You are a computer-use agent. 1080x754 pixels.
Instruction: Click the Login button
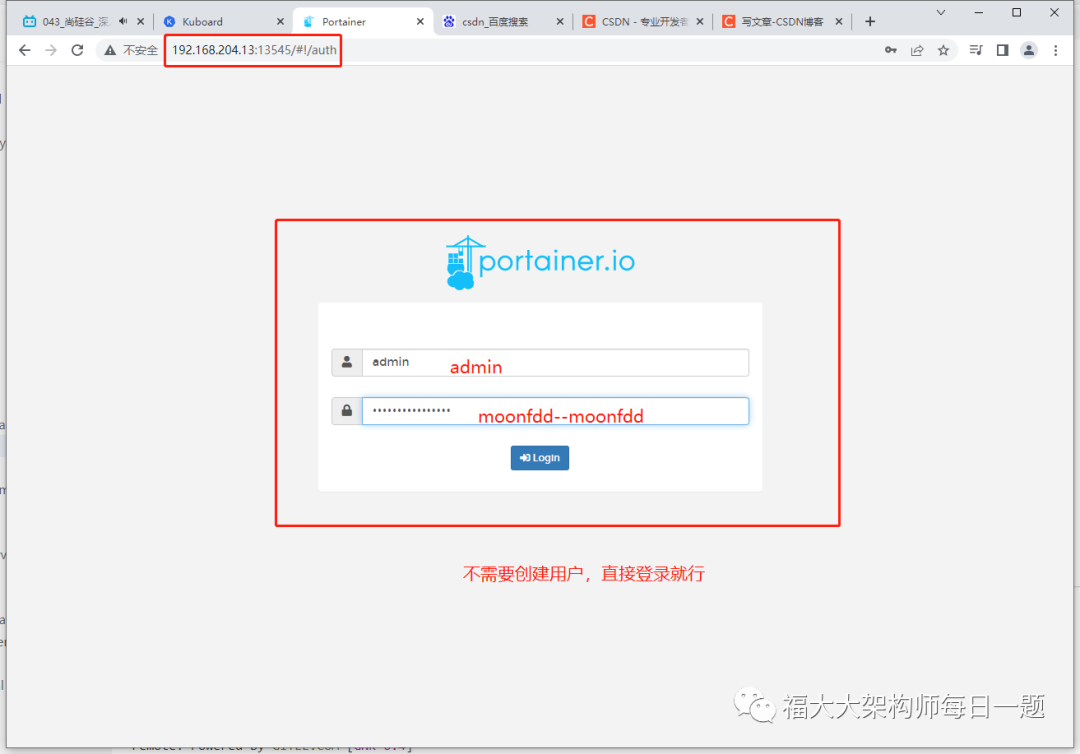[x=539, y=458]
